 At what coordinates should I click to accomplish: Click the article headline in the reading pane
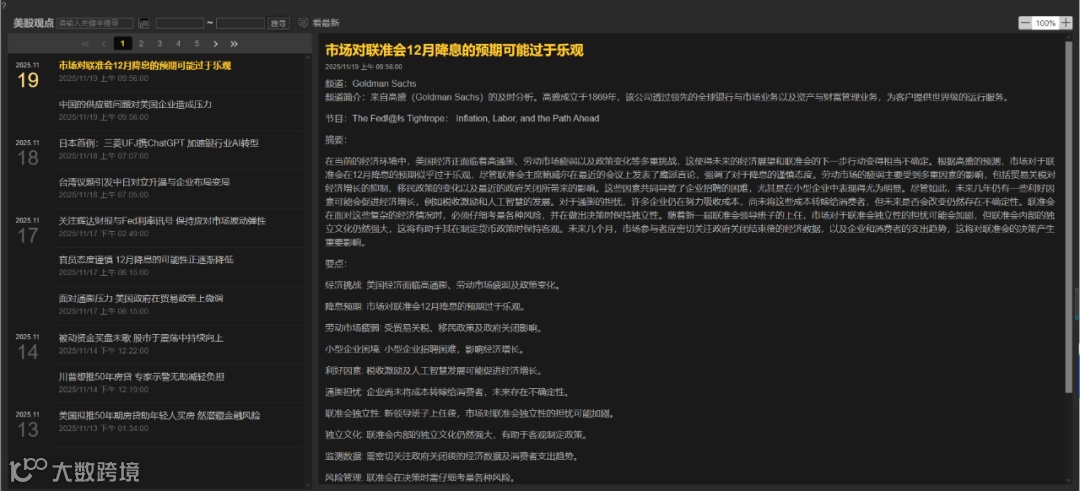coord(455,50)
